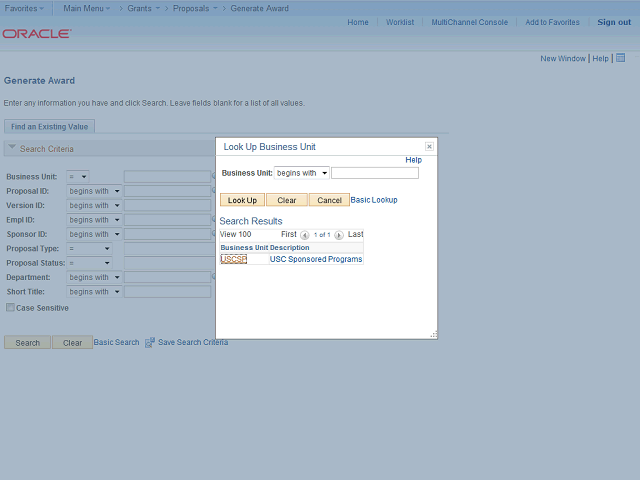
Task: Open MultiChannel Console link
Action: coord(470,22)
